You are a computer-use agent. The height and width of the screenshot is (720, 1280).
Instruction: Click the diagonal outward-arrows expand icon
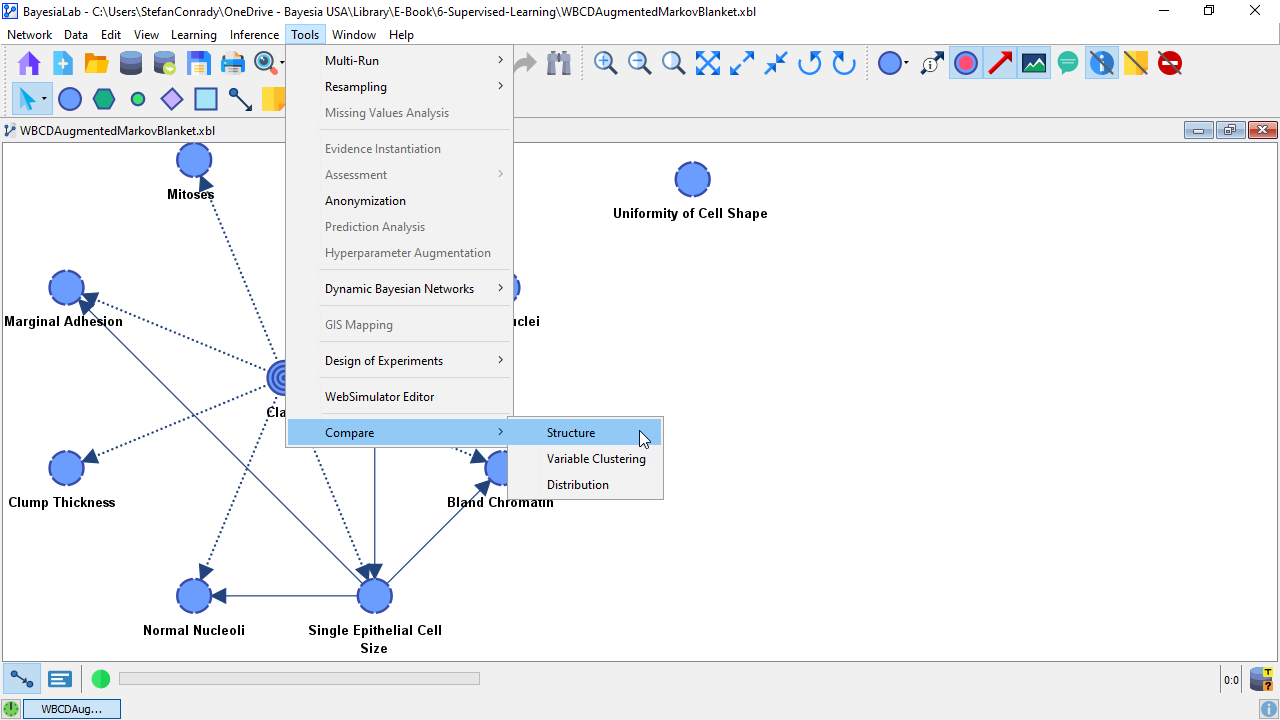click(x=742, y=64)
